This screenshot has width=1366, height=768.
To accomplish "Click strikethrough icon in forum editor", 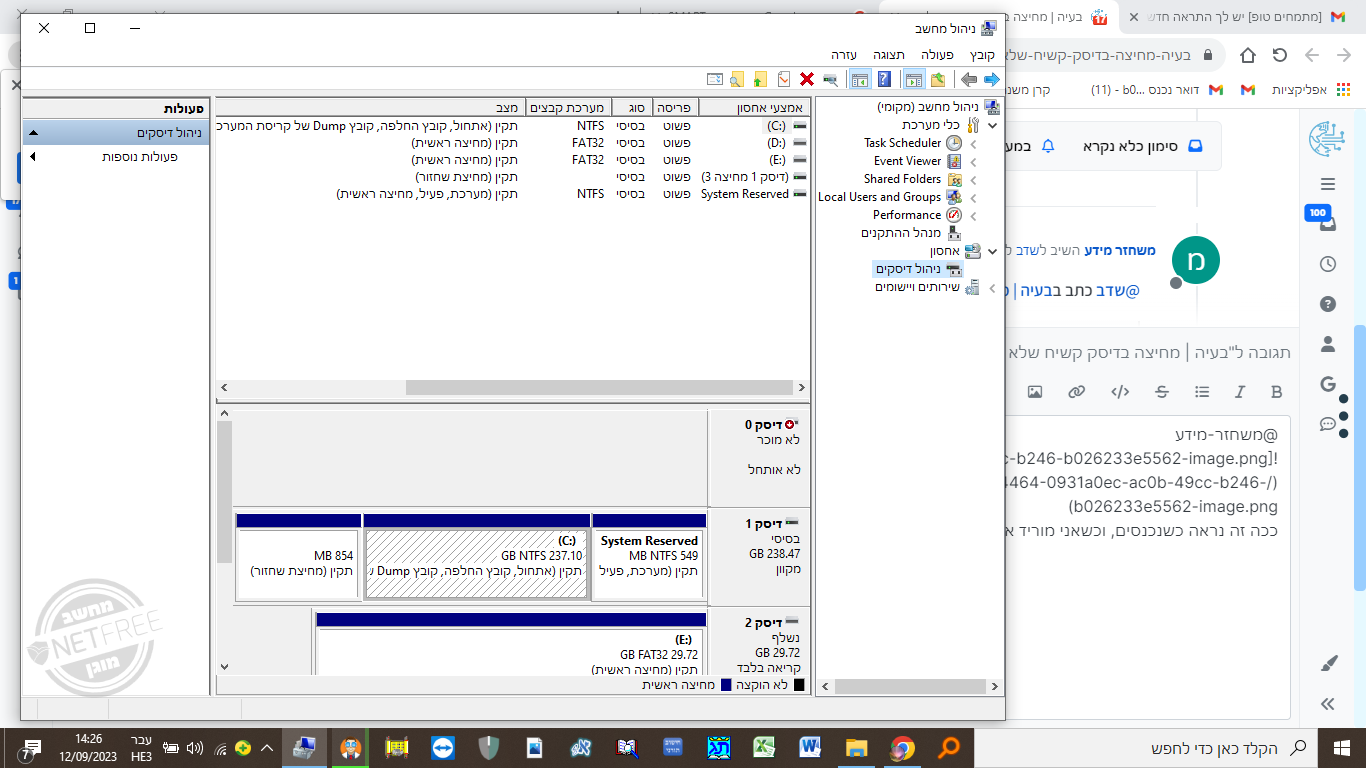I will pos(1161,392).
